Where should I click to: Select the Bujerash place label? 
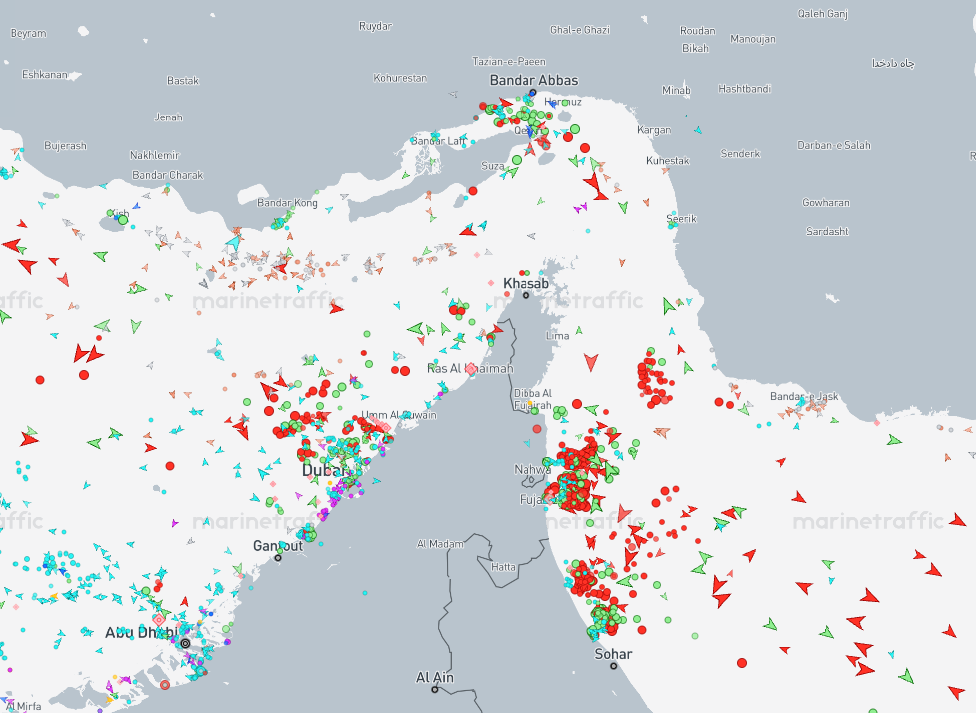coord(65,146)
